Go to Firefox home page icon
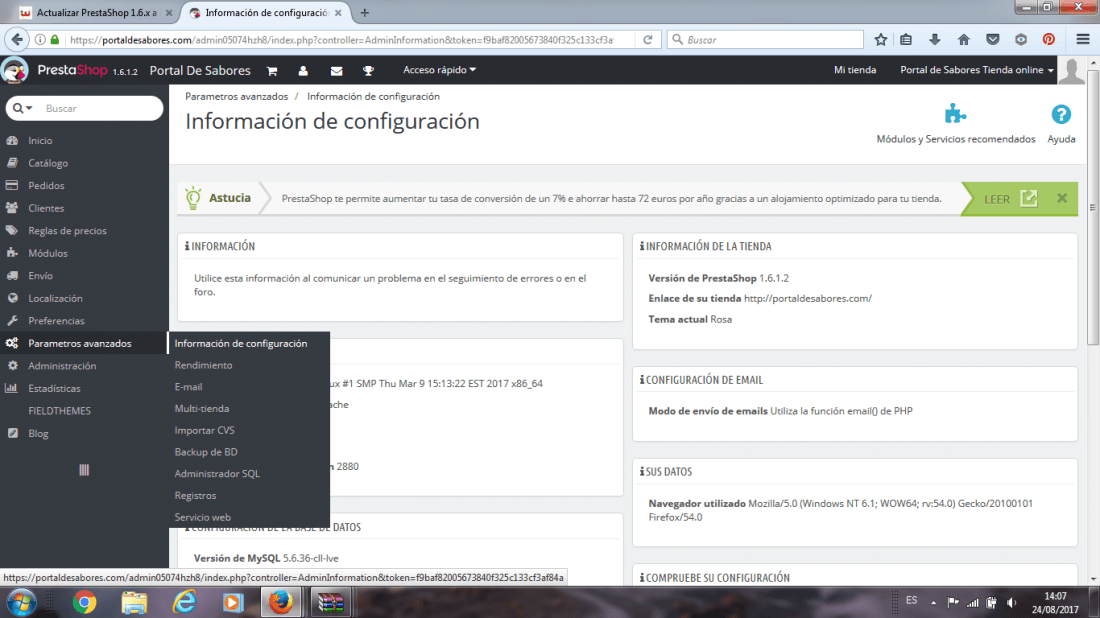The width and height of the screenshot is (1100, 618). pos(964,40)
